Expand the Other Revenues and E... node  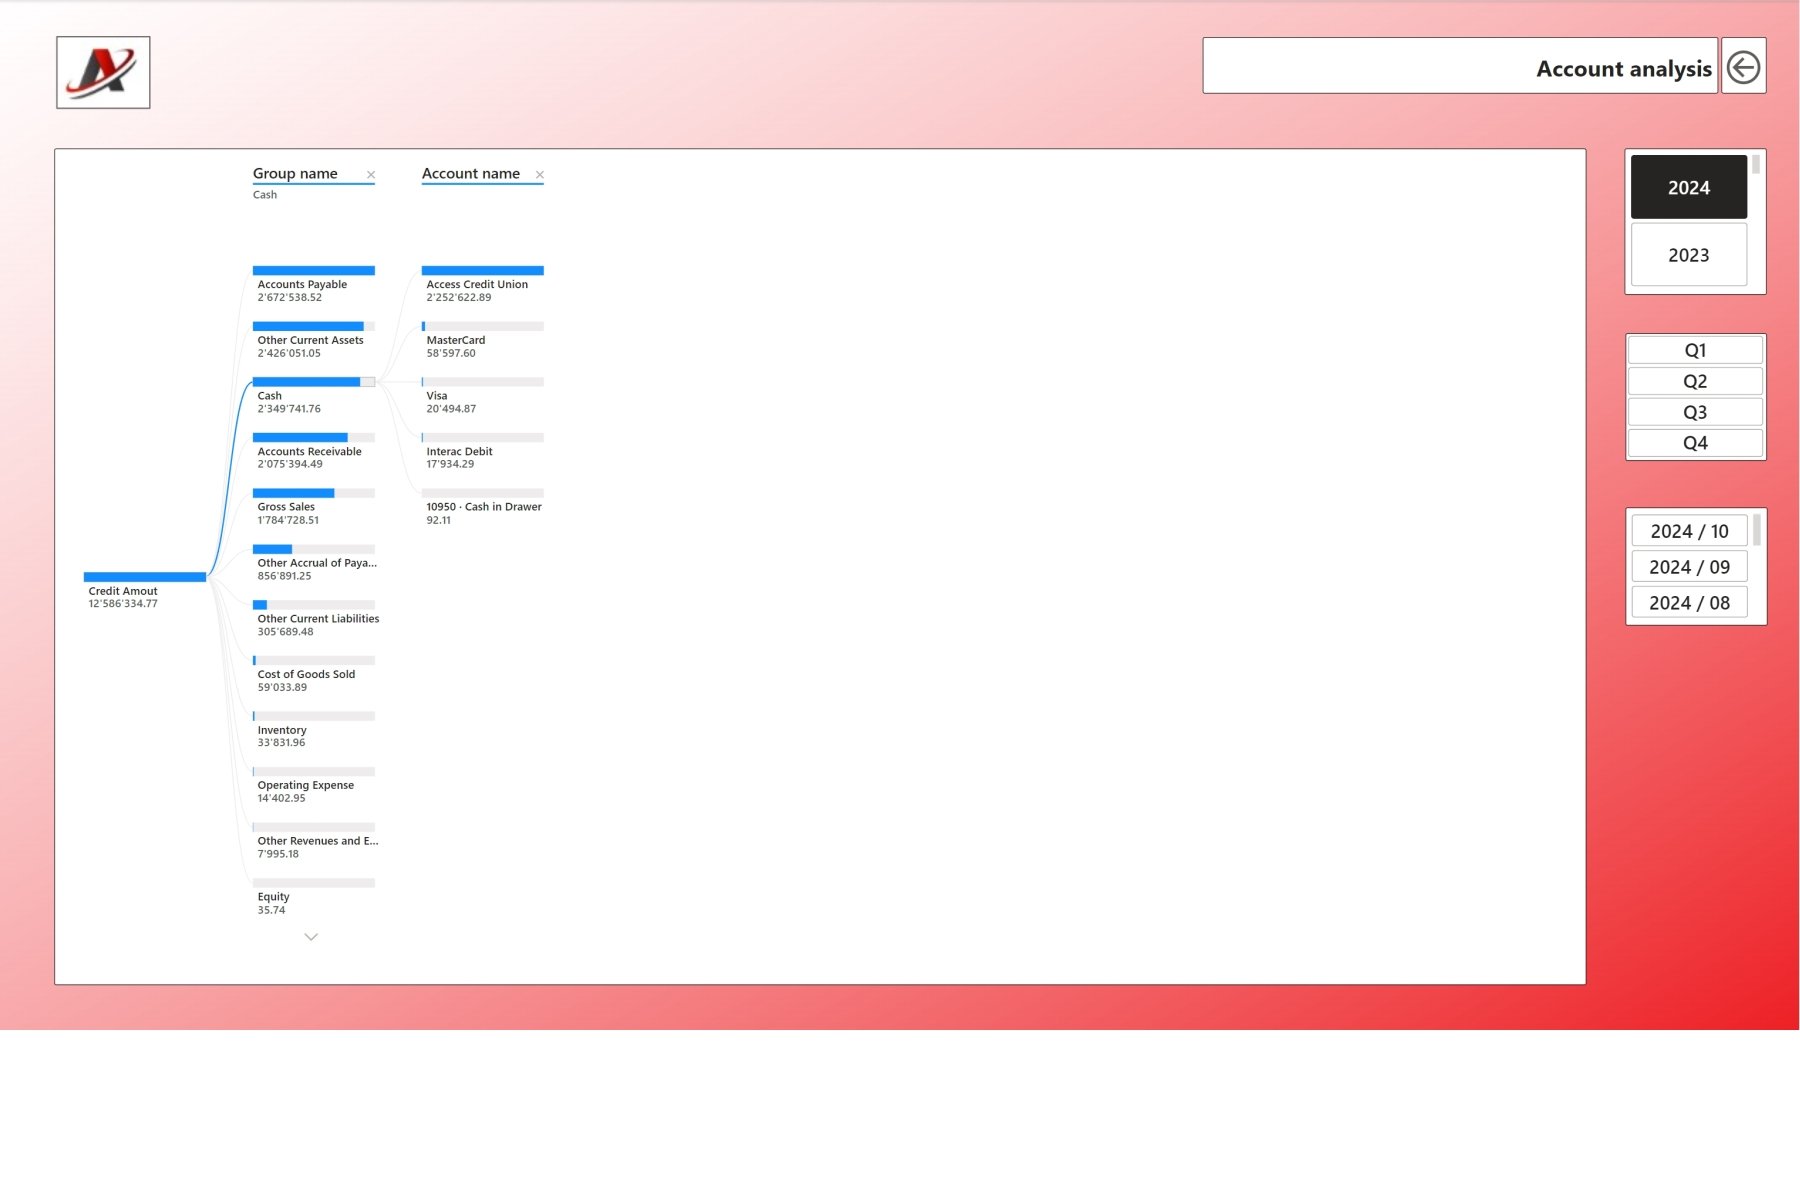click(314, 841)
